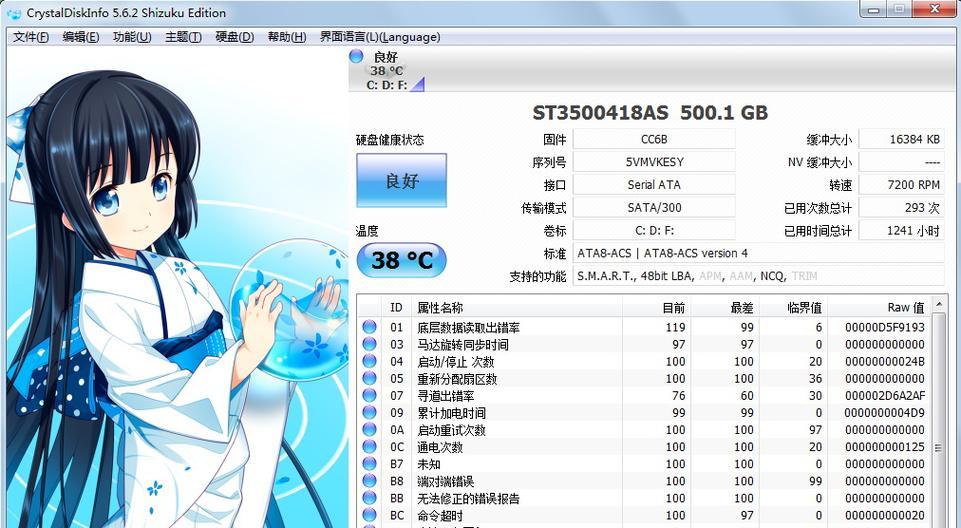Click the CrystalDiskInfo title bar app icon
The width and height of the screenshot is (961, 528).
(x=13, y=13)
